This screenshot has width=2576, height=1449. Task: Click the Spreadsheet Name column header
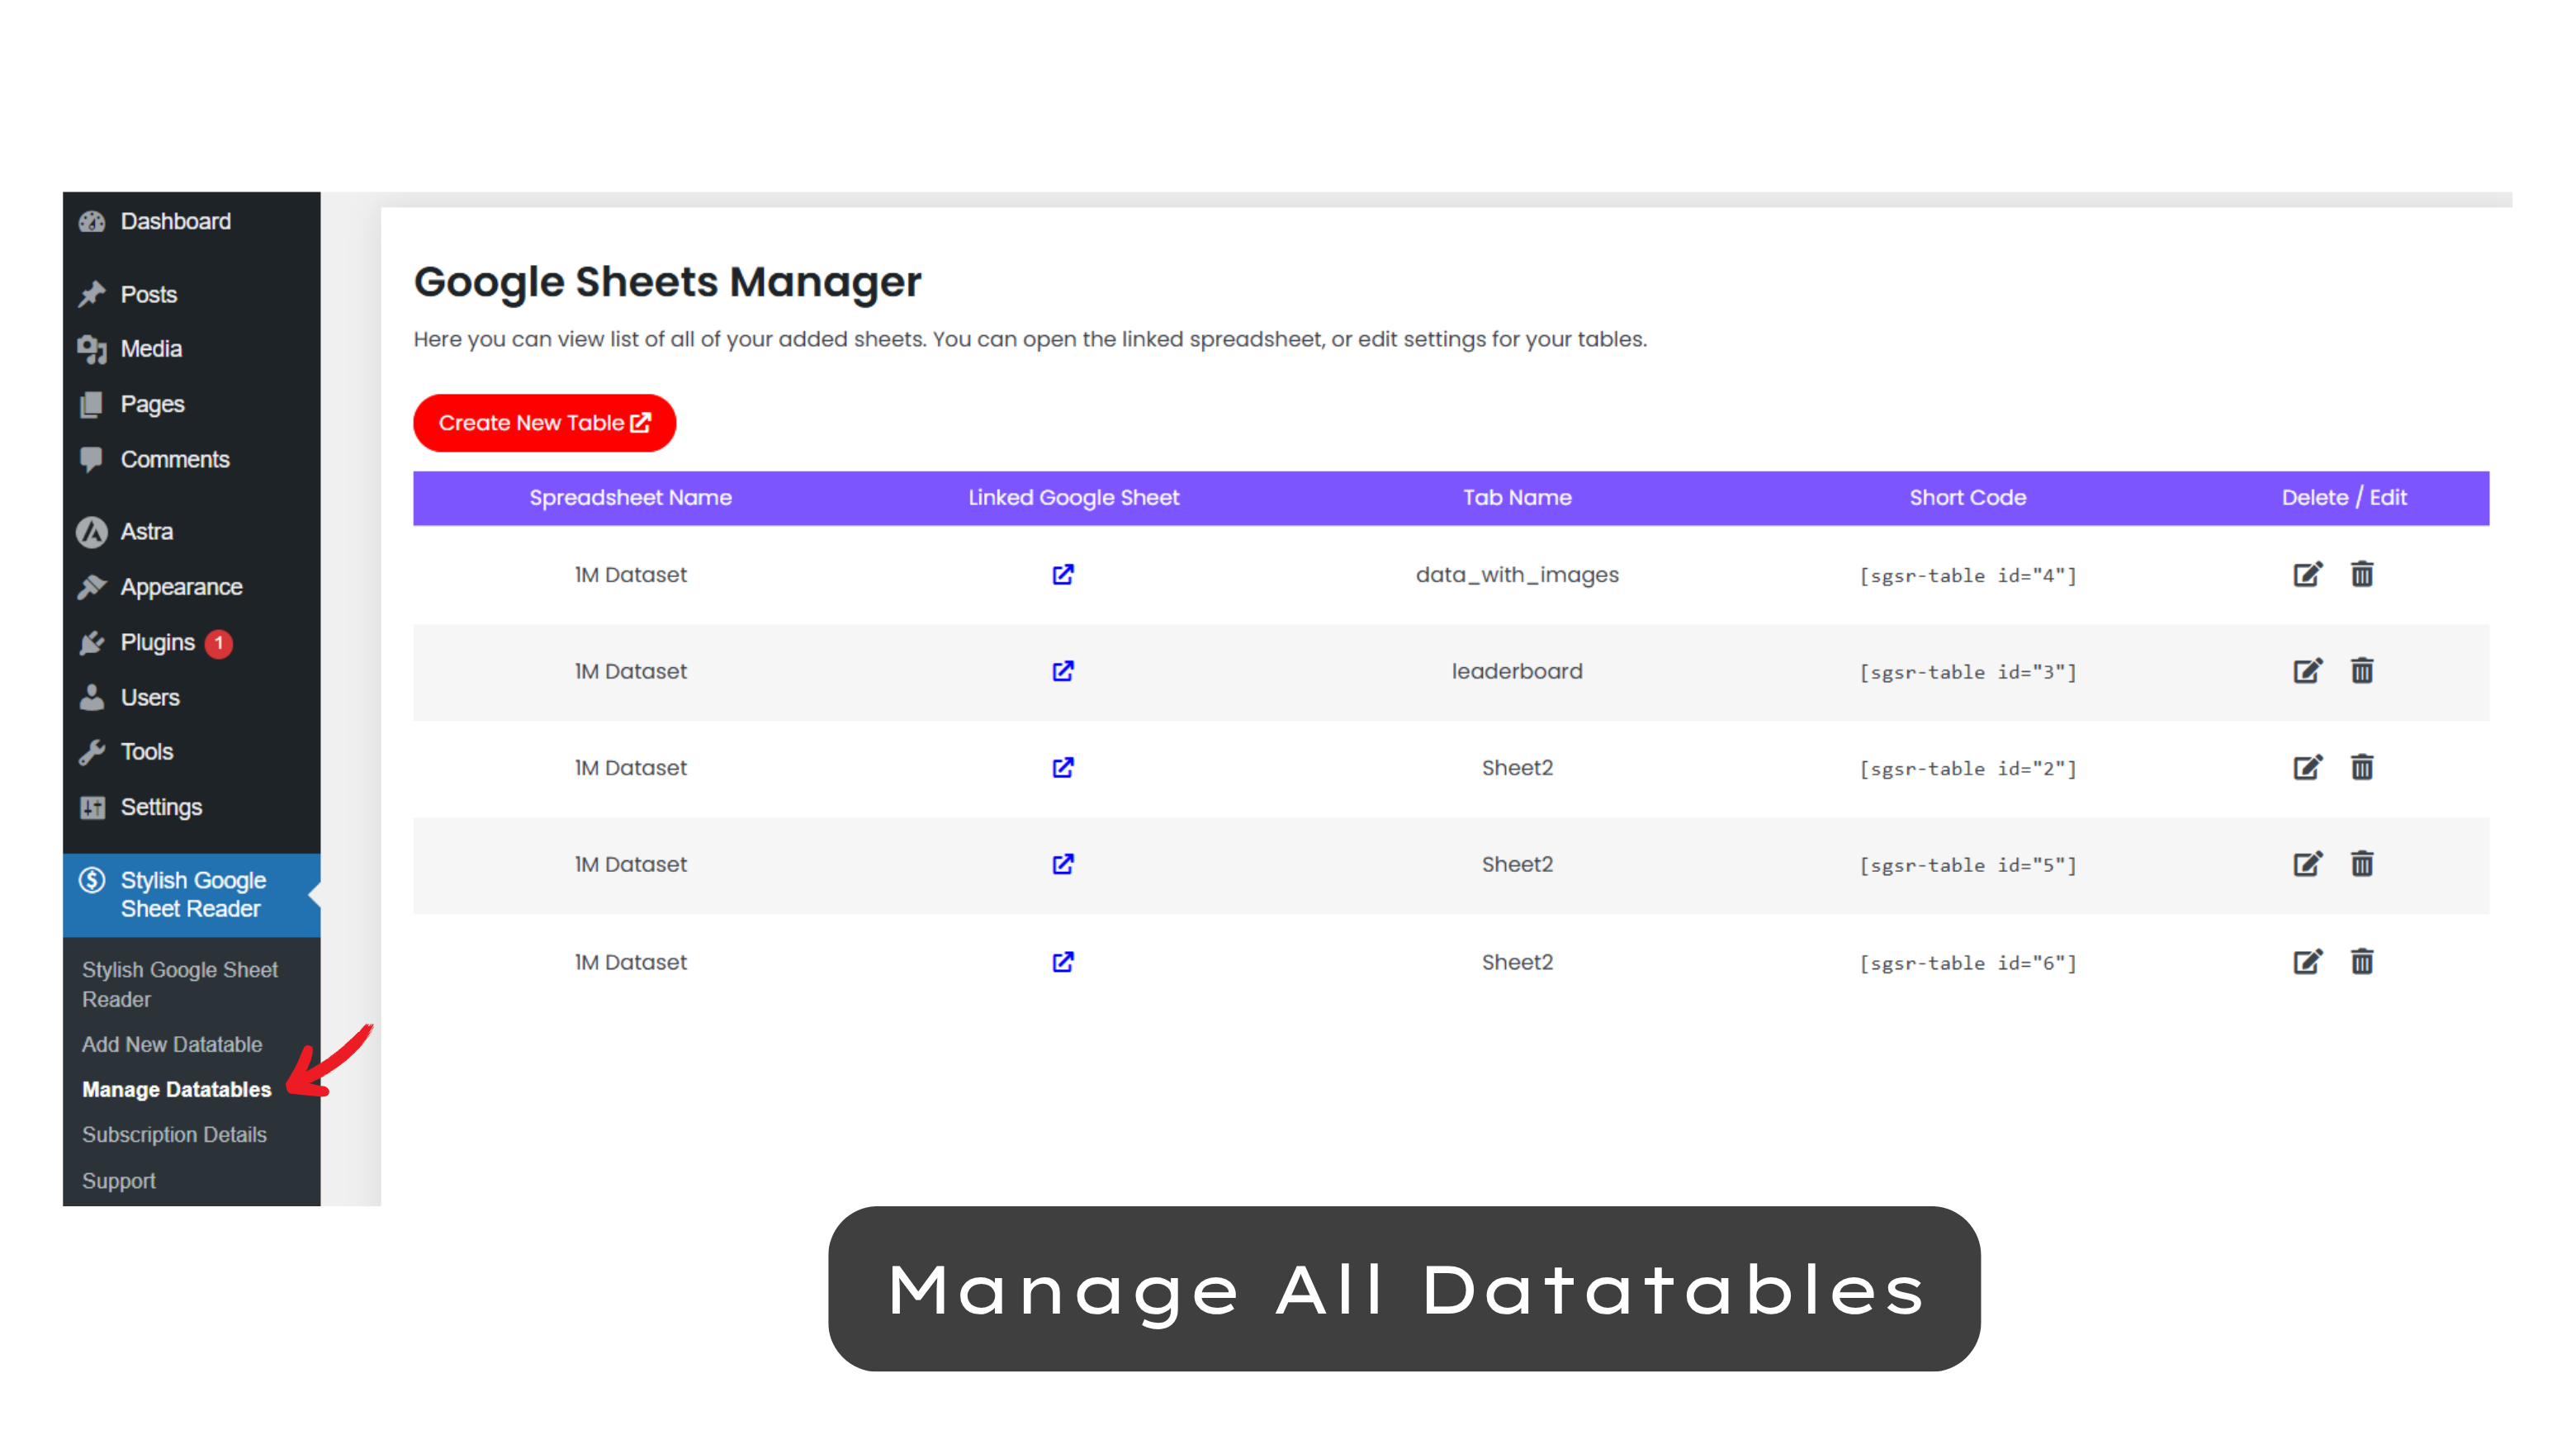click(x=630, y=497)
